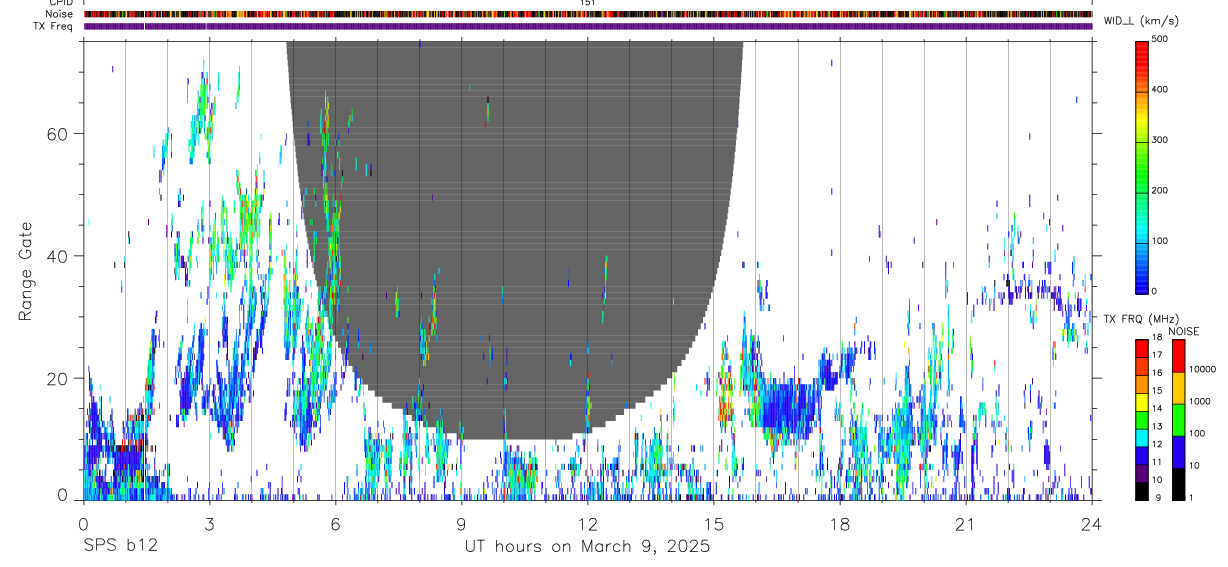Click the 16 tick on TX FRQ legend

point(1157,372)
